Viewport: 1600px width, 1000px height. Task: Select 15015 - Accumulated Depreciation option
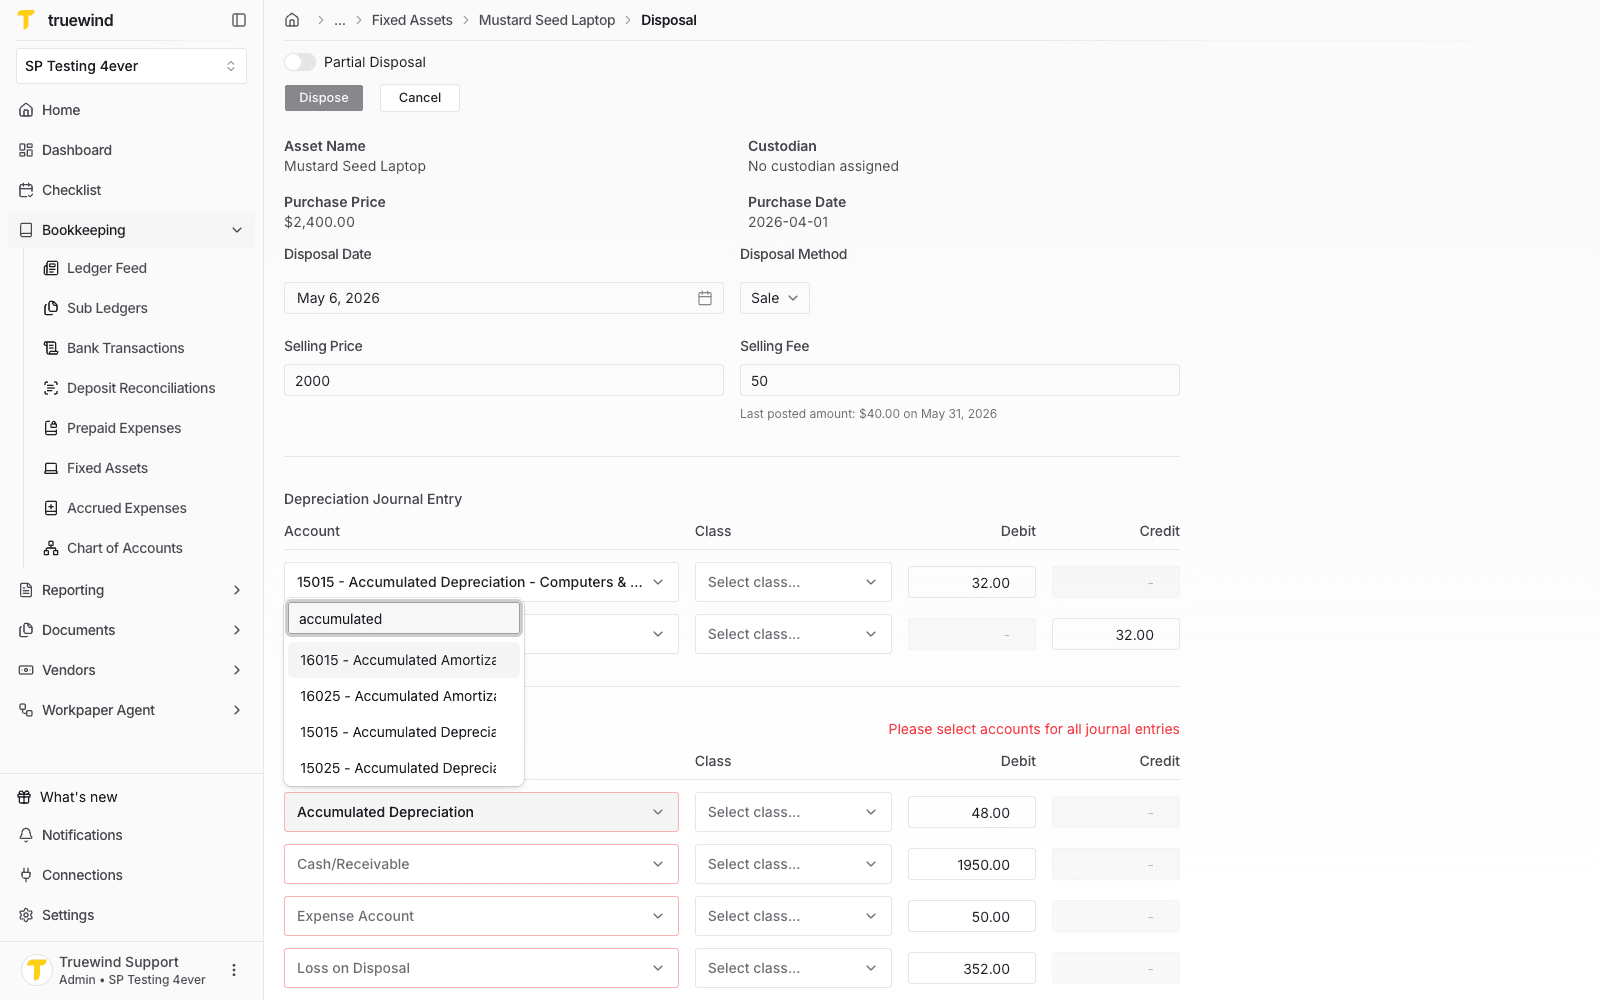404,732
